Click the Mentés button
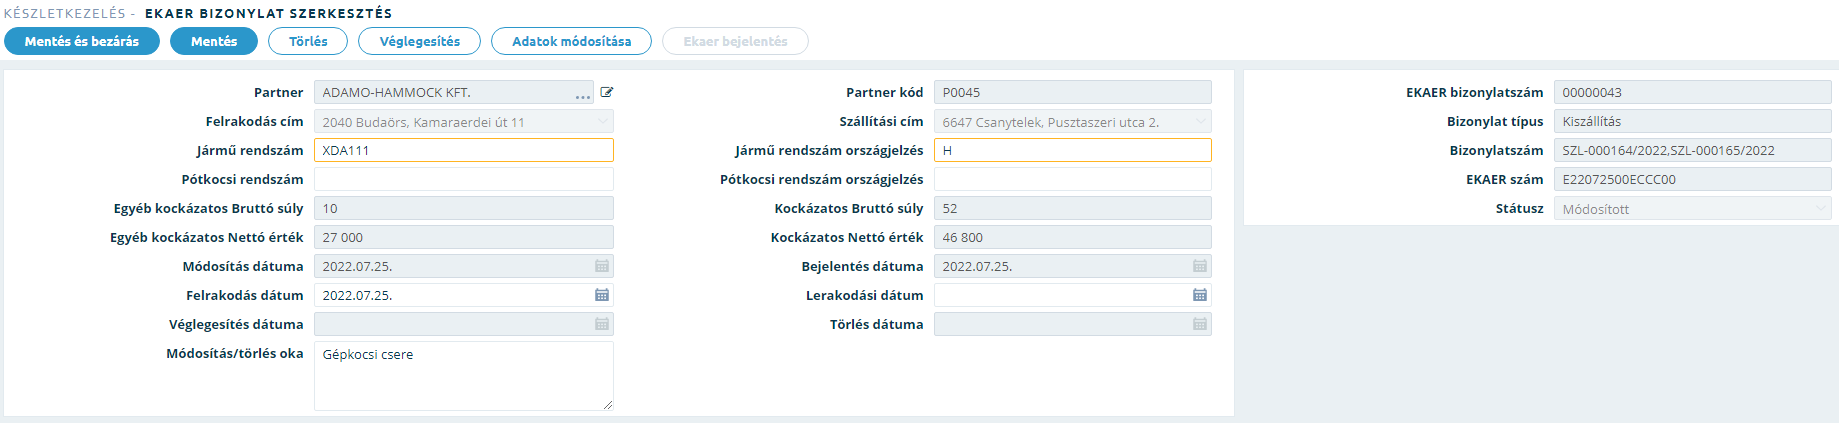Screen dimensions: 1839x423 (214, 41)
